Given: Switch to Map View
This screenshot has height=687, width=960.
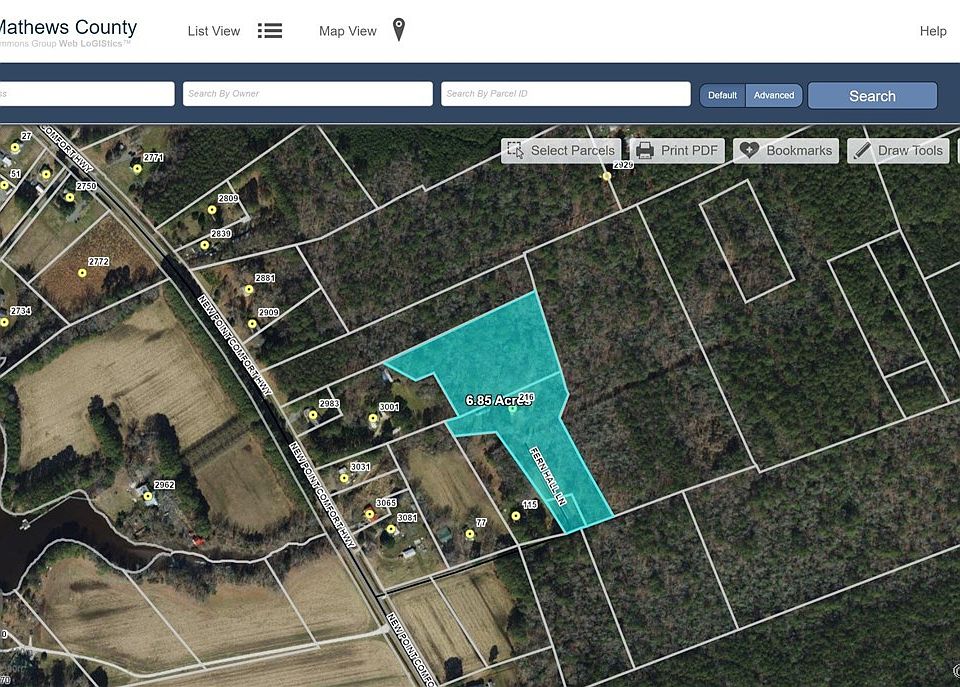Looking at the screenshot, I should [347, 31].
